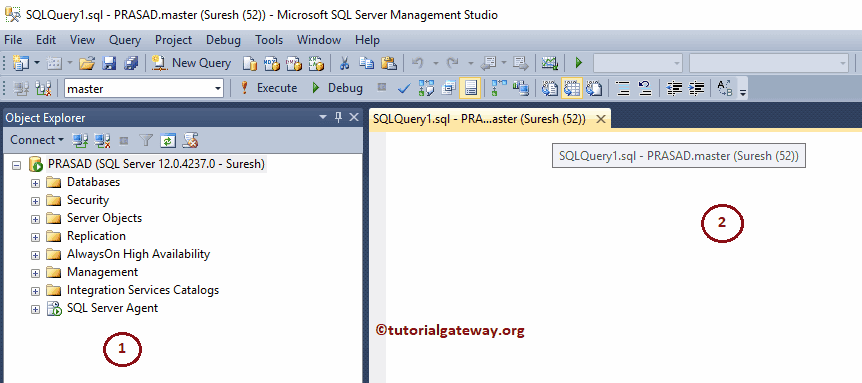Click the Specify Values for Template Parameters icon
Viewport: 862px width, 383px height.
click(725, 88)
